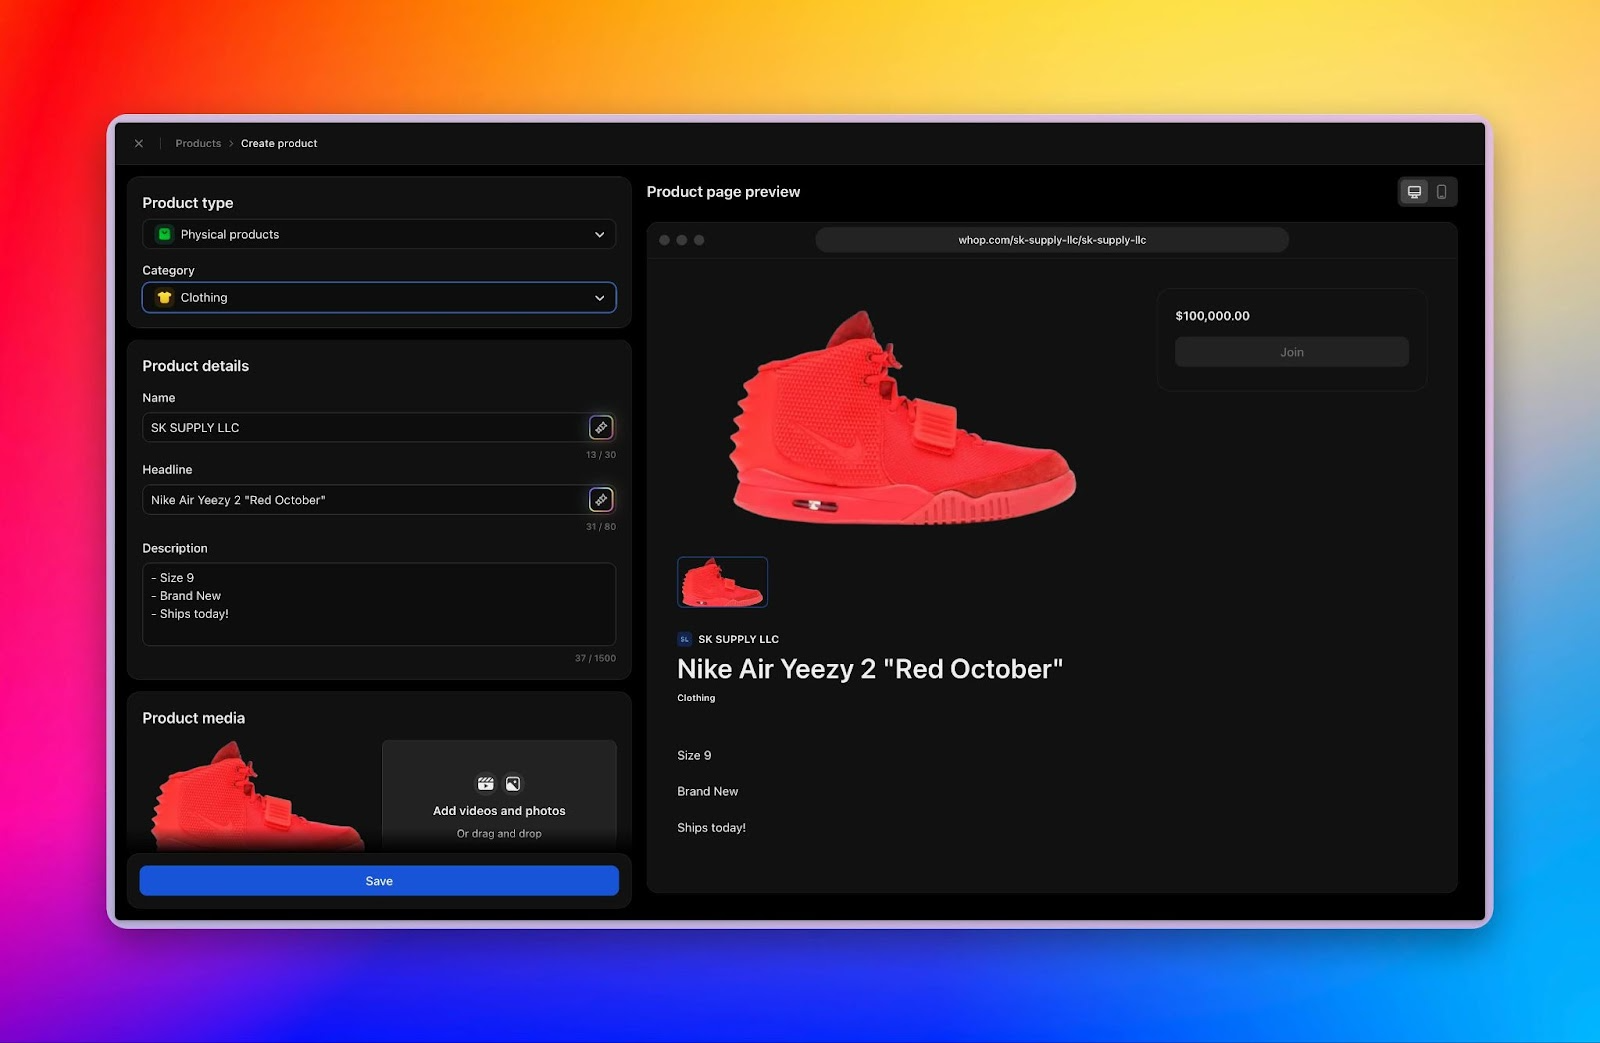Viewport: 1600px width, 1043px height.
Task: Click the Join button in preview
Action: click(1292, 352)
